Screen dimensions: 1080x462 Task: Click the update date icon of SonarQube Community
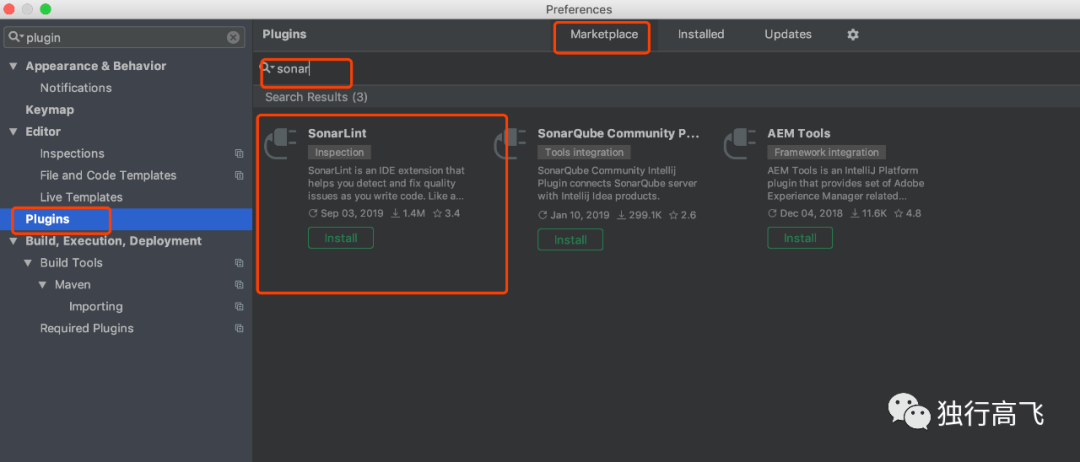pos(543,215)
